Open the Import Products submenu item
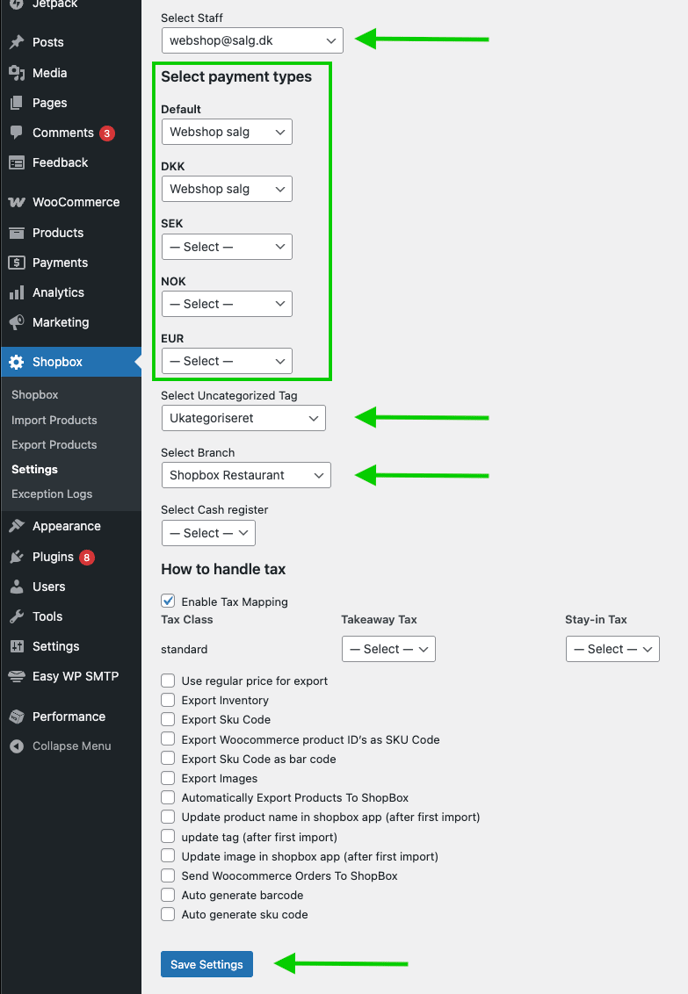The width and height of the screenshot is (688, 994). tap(54, 420)
